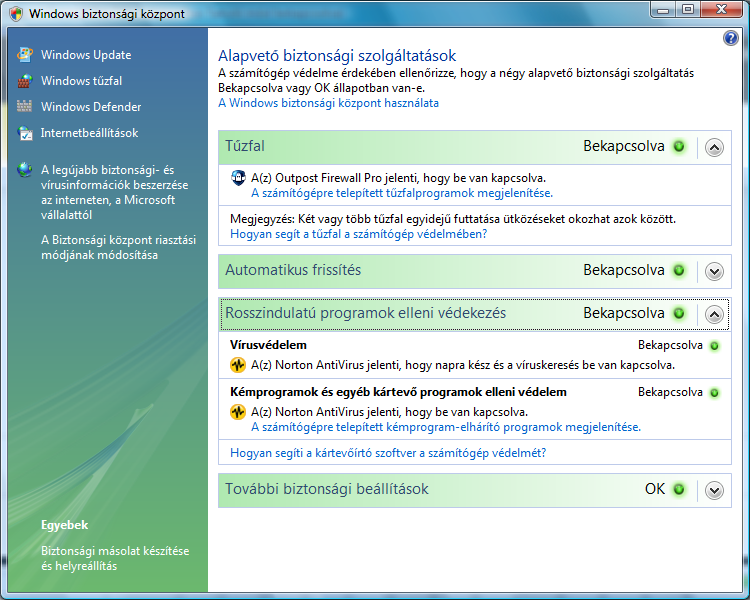This screenshot has width=750, height=600.
Task: Collapse the Tűzfal section
Action: coord(714,147)
